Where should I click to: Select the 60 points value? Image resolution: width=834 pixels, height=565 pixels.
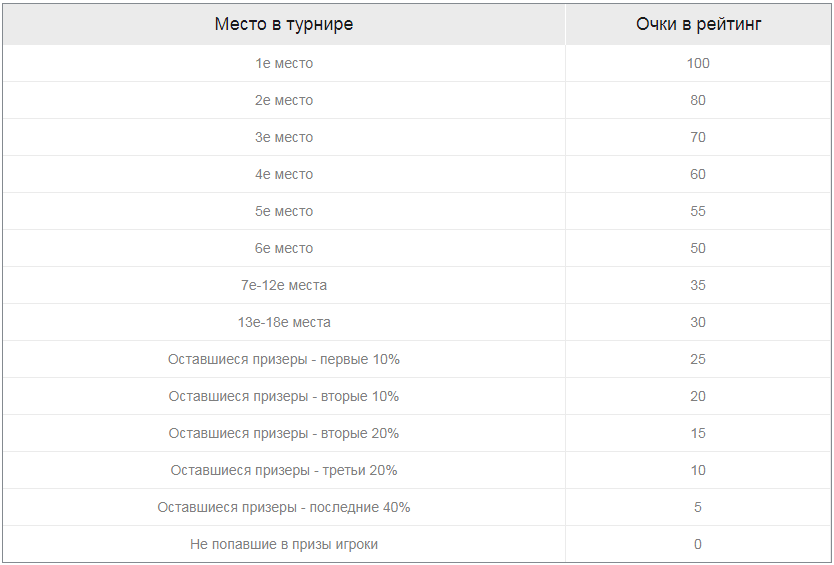[698, 174]
